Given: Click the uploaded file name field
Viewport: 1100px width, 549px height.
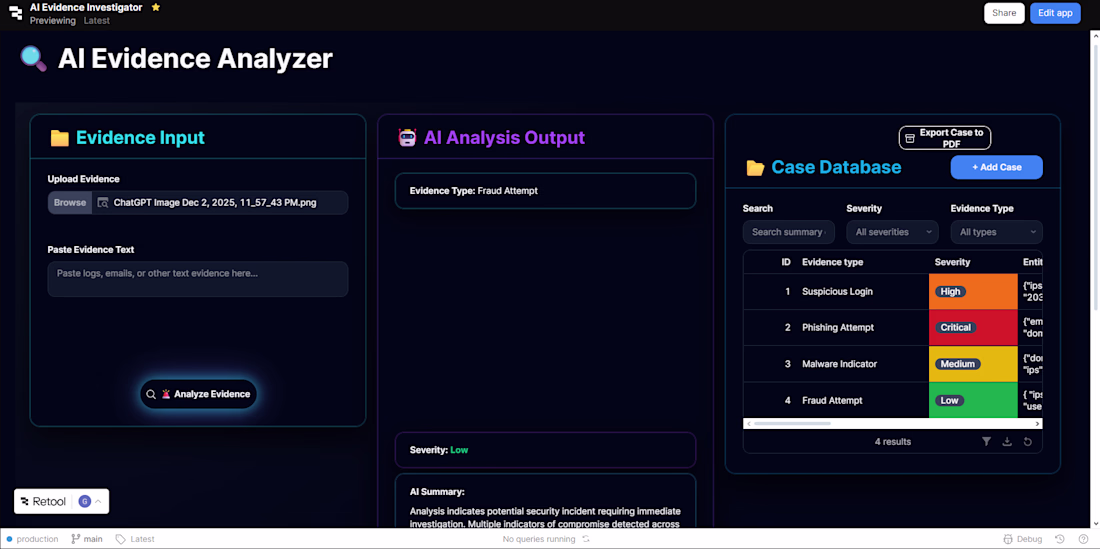Looking at the screenshot, I should pyautogui.click(x=220, y=203).
